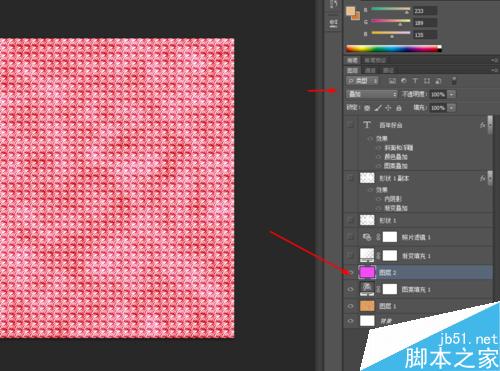Hide the magenta layer 2 via eye icon
Viewport: 500px width, 371px height.
click(351, 273)
